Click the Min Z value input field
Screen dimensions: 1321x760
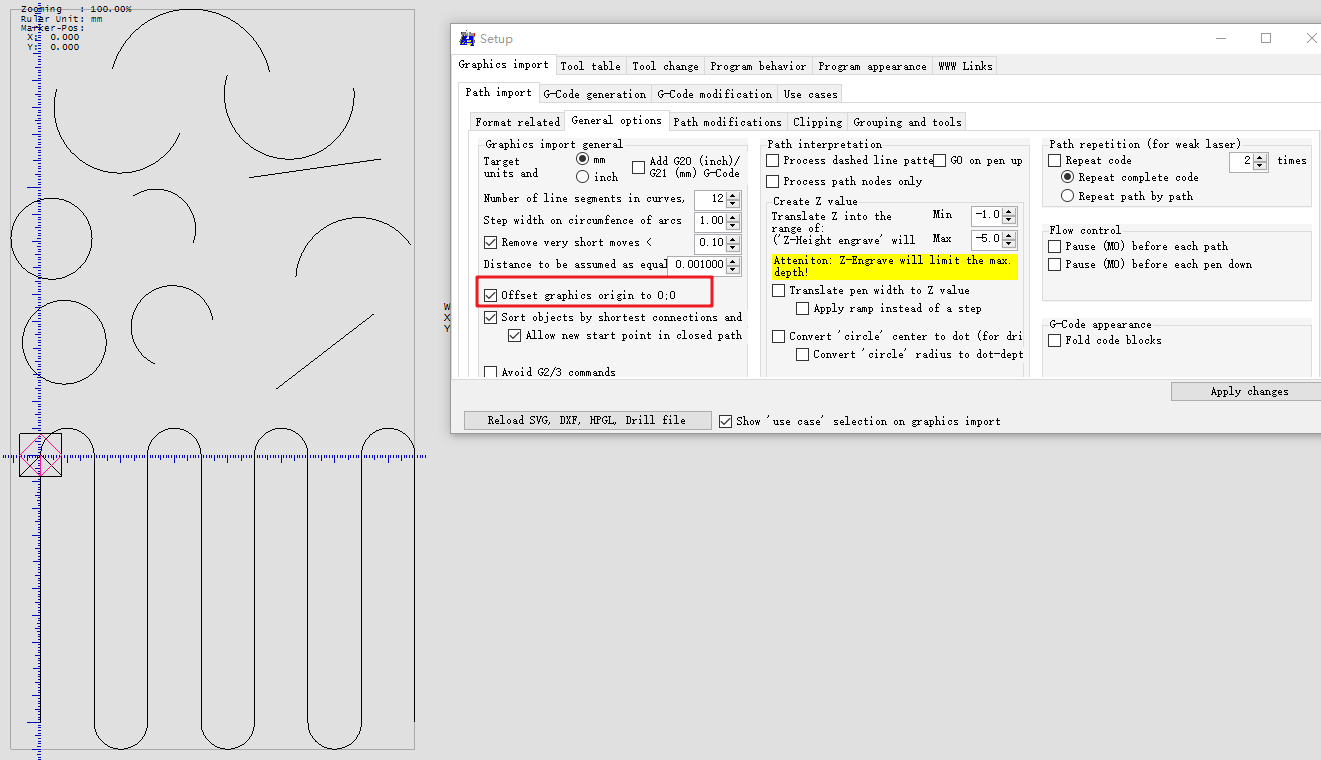(986, 215)
